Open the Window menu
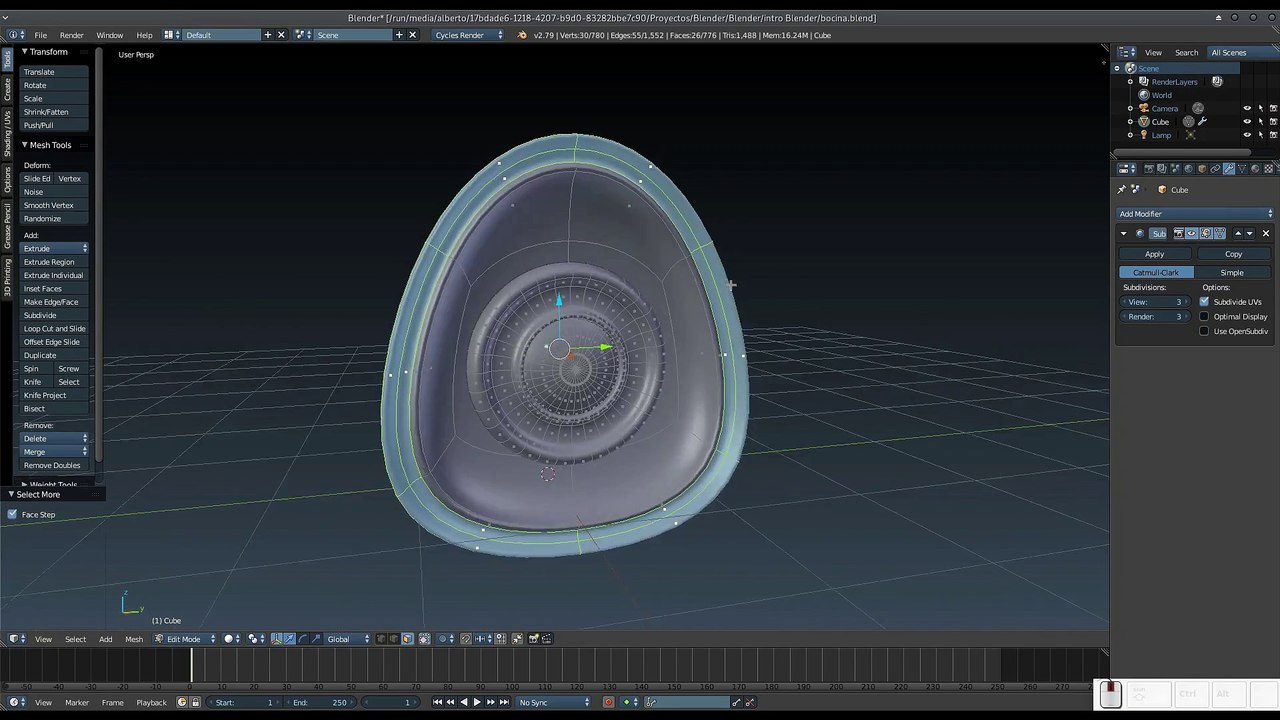This screenshot has height=720, width=1280. point(109,35)
